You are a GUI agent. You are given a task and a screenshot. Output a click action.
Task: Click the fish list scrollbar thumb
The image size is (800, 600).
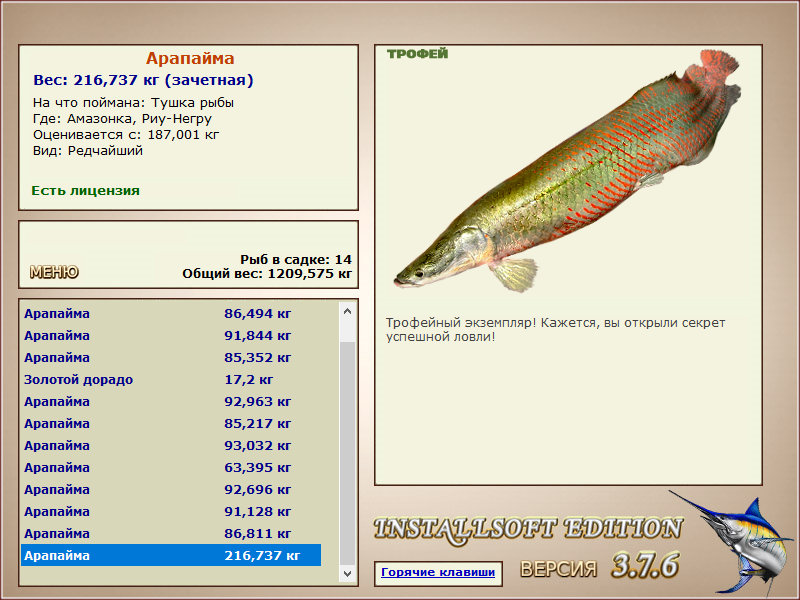(x=347, y=454)
